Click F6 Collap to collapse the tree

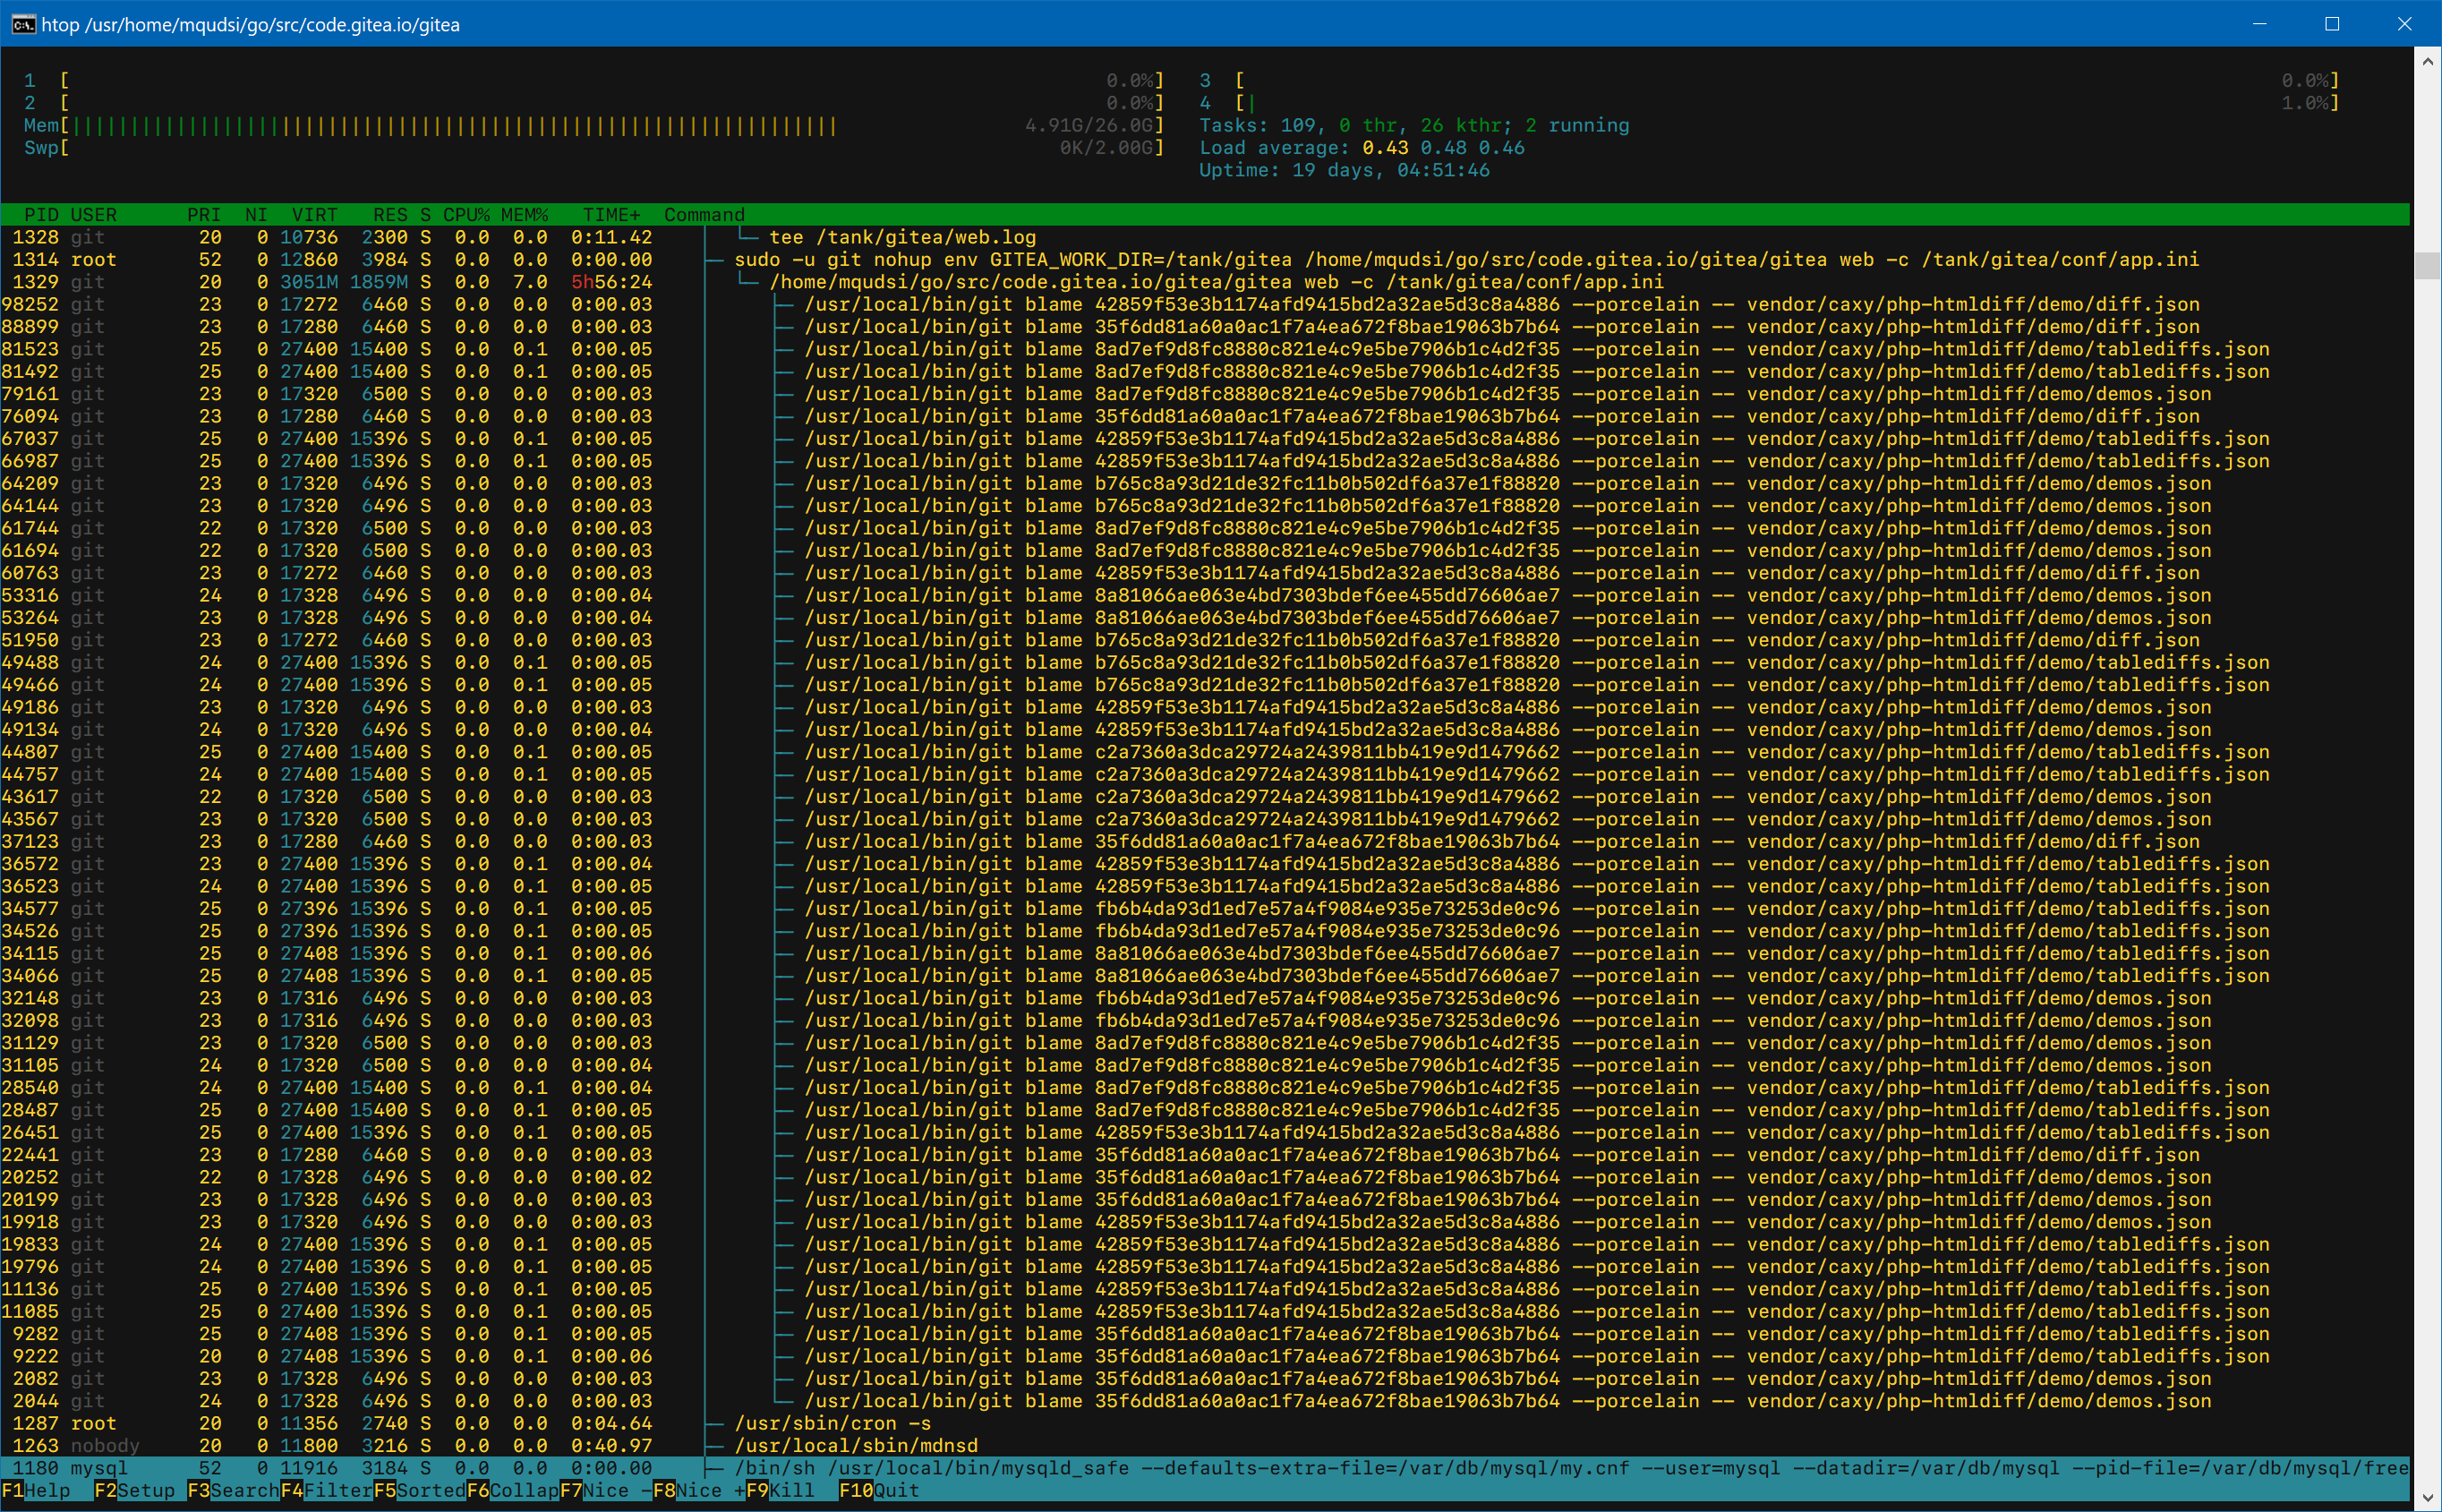(512, 1490)
